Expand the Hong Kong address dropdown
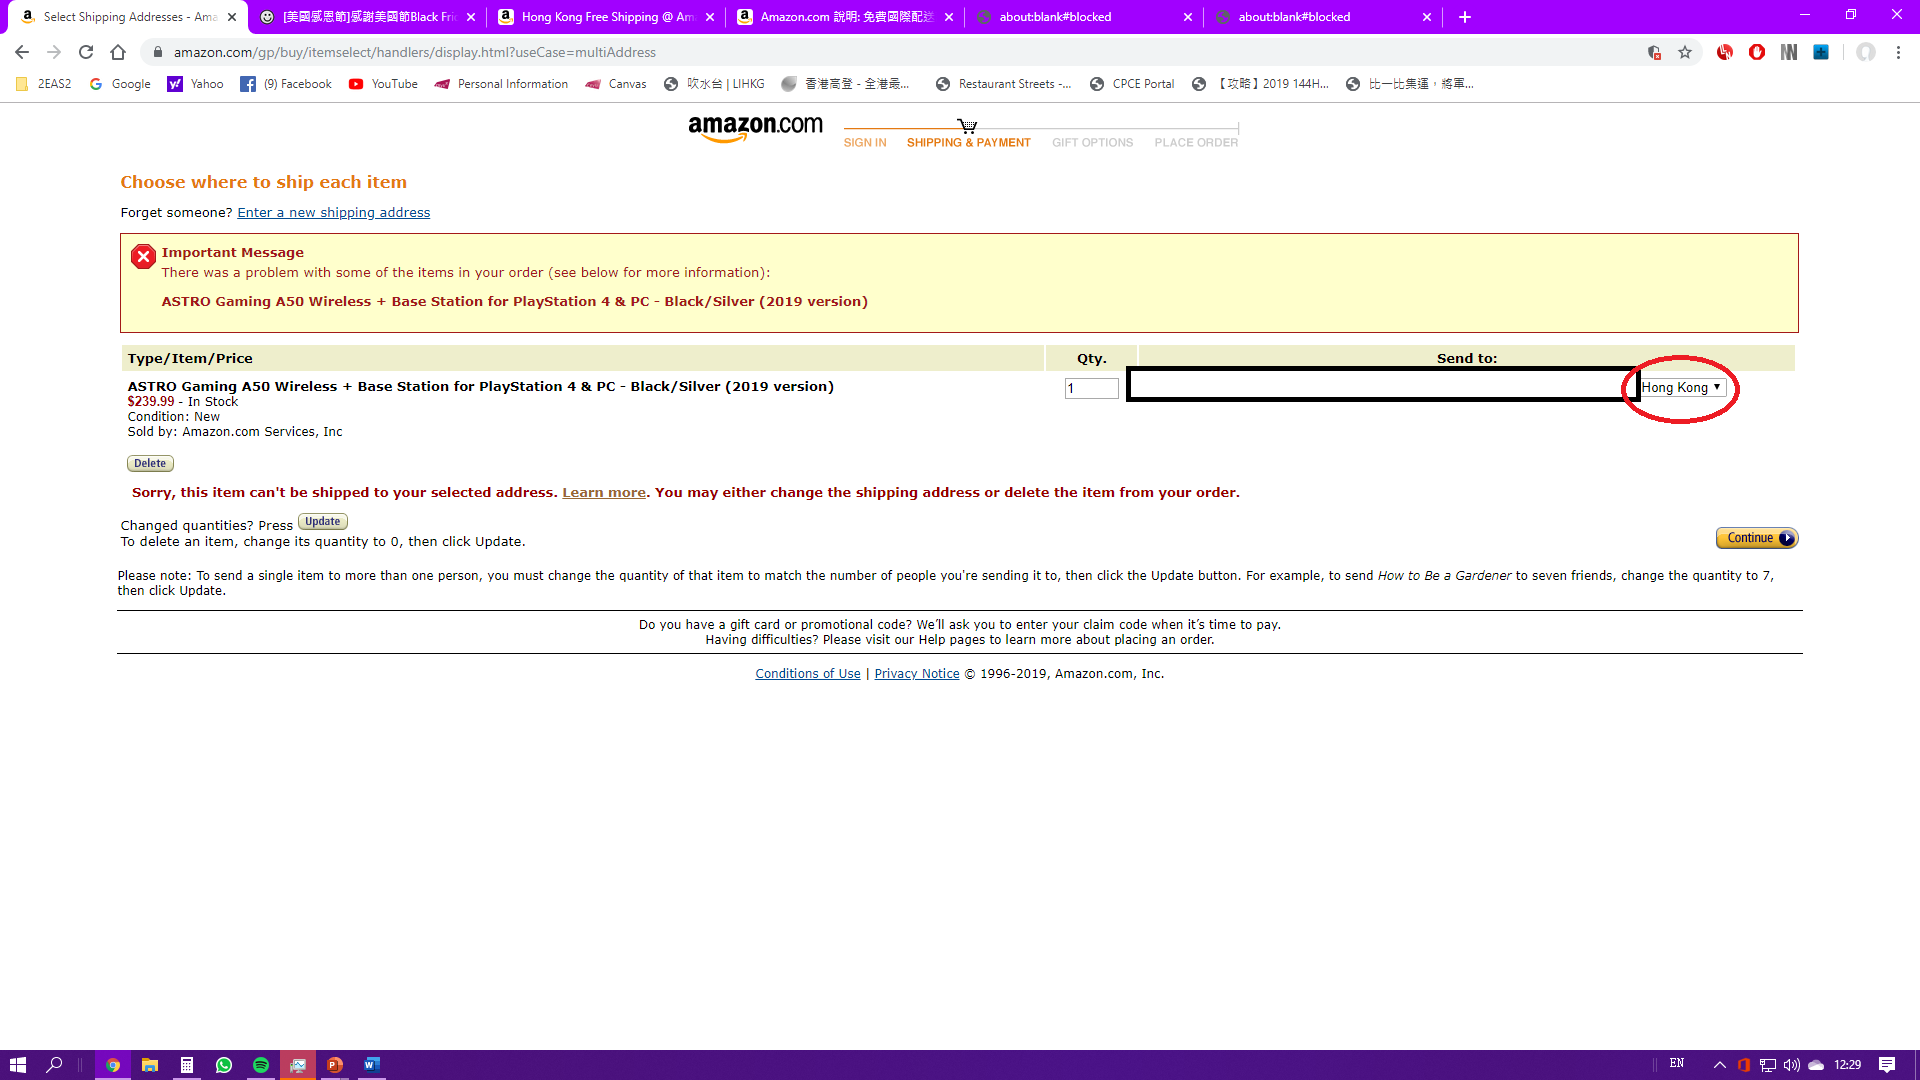The image size is (1920, 1080). click(x=1682, y=387)
